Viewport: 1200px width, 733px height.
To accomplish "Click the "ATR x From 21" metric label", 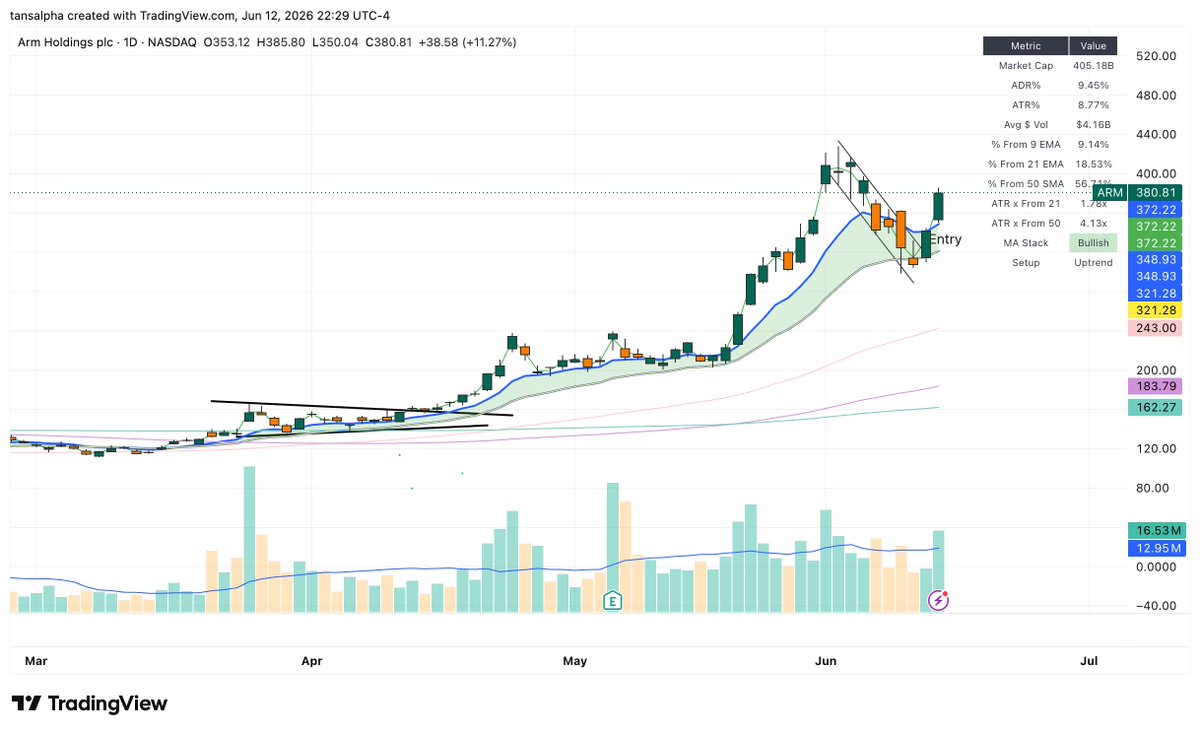I will [x=1025, y=203].
